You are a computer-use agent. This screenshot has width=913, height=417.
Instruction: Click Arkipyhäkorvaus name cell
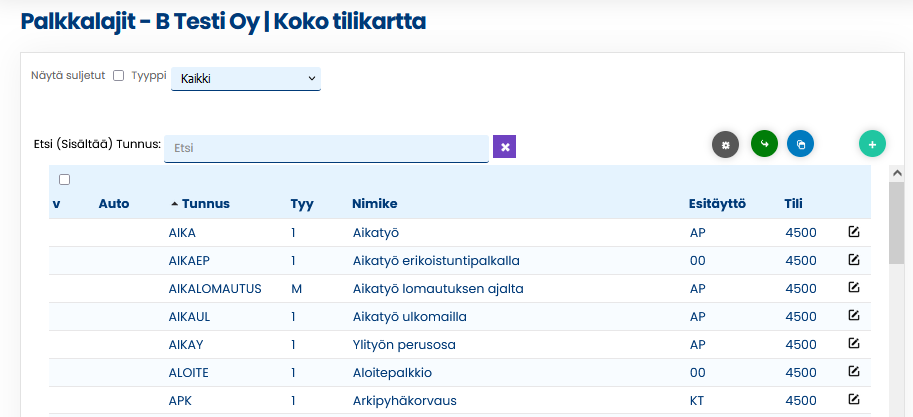pyautogui.click(x=405, y=401)
